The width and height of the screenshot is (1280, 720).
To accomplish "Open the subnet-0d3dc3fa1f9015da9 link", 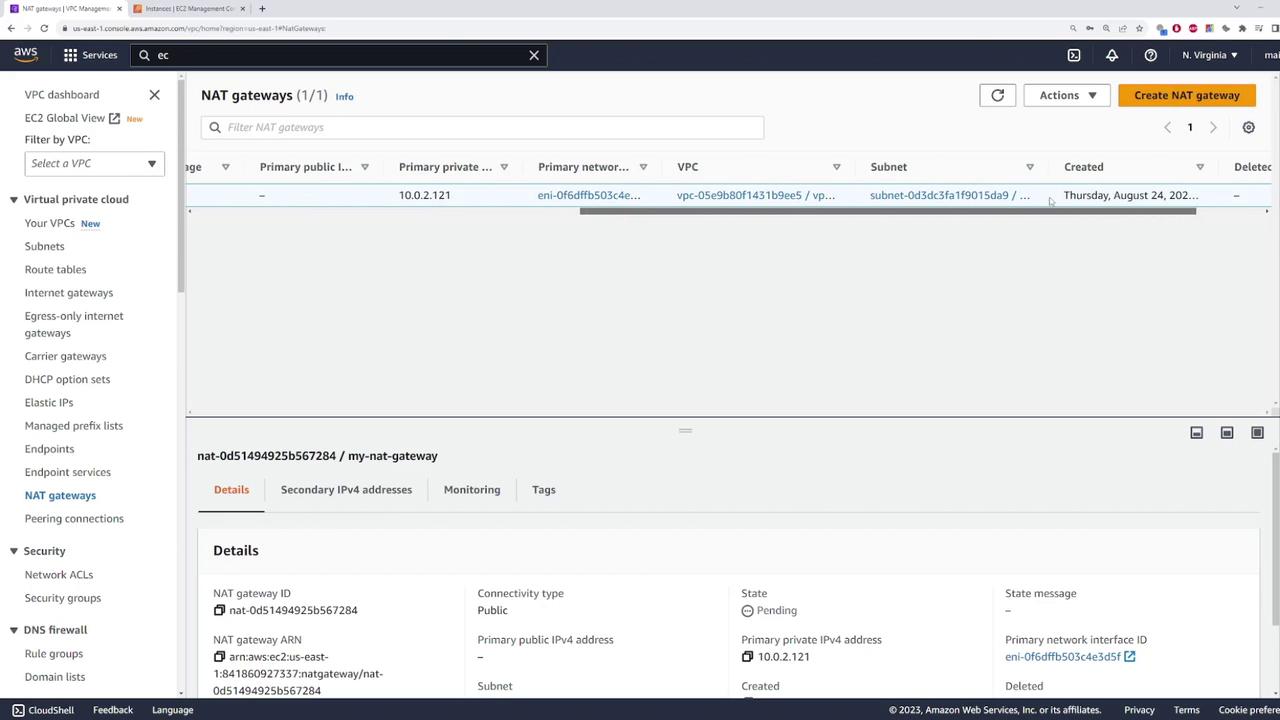I will 950,195.
